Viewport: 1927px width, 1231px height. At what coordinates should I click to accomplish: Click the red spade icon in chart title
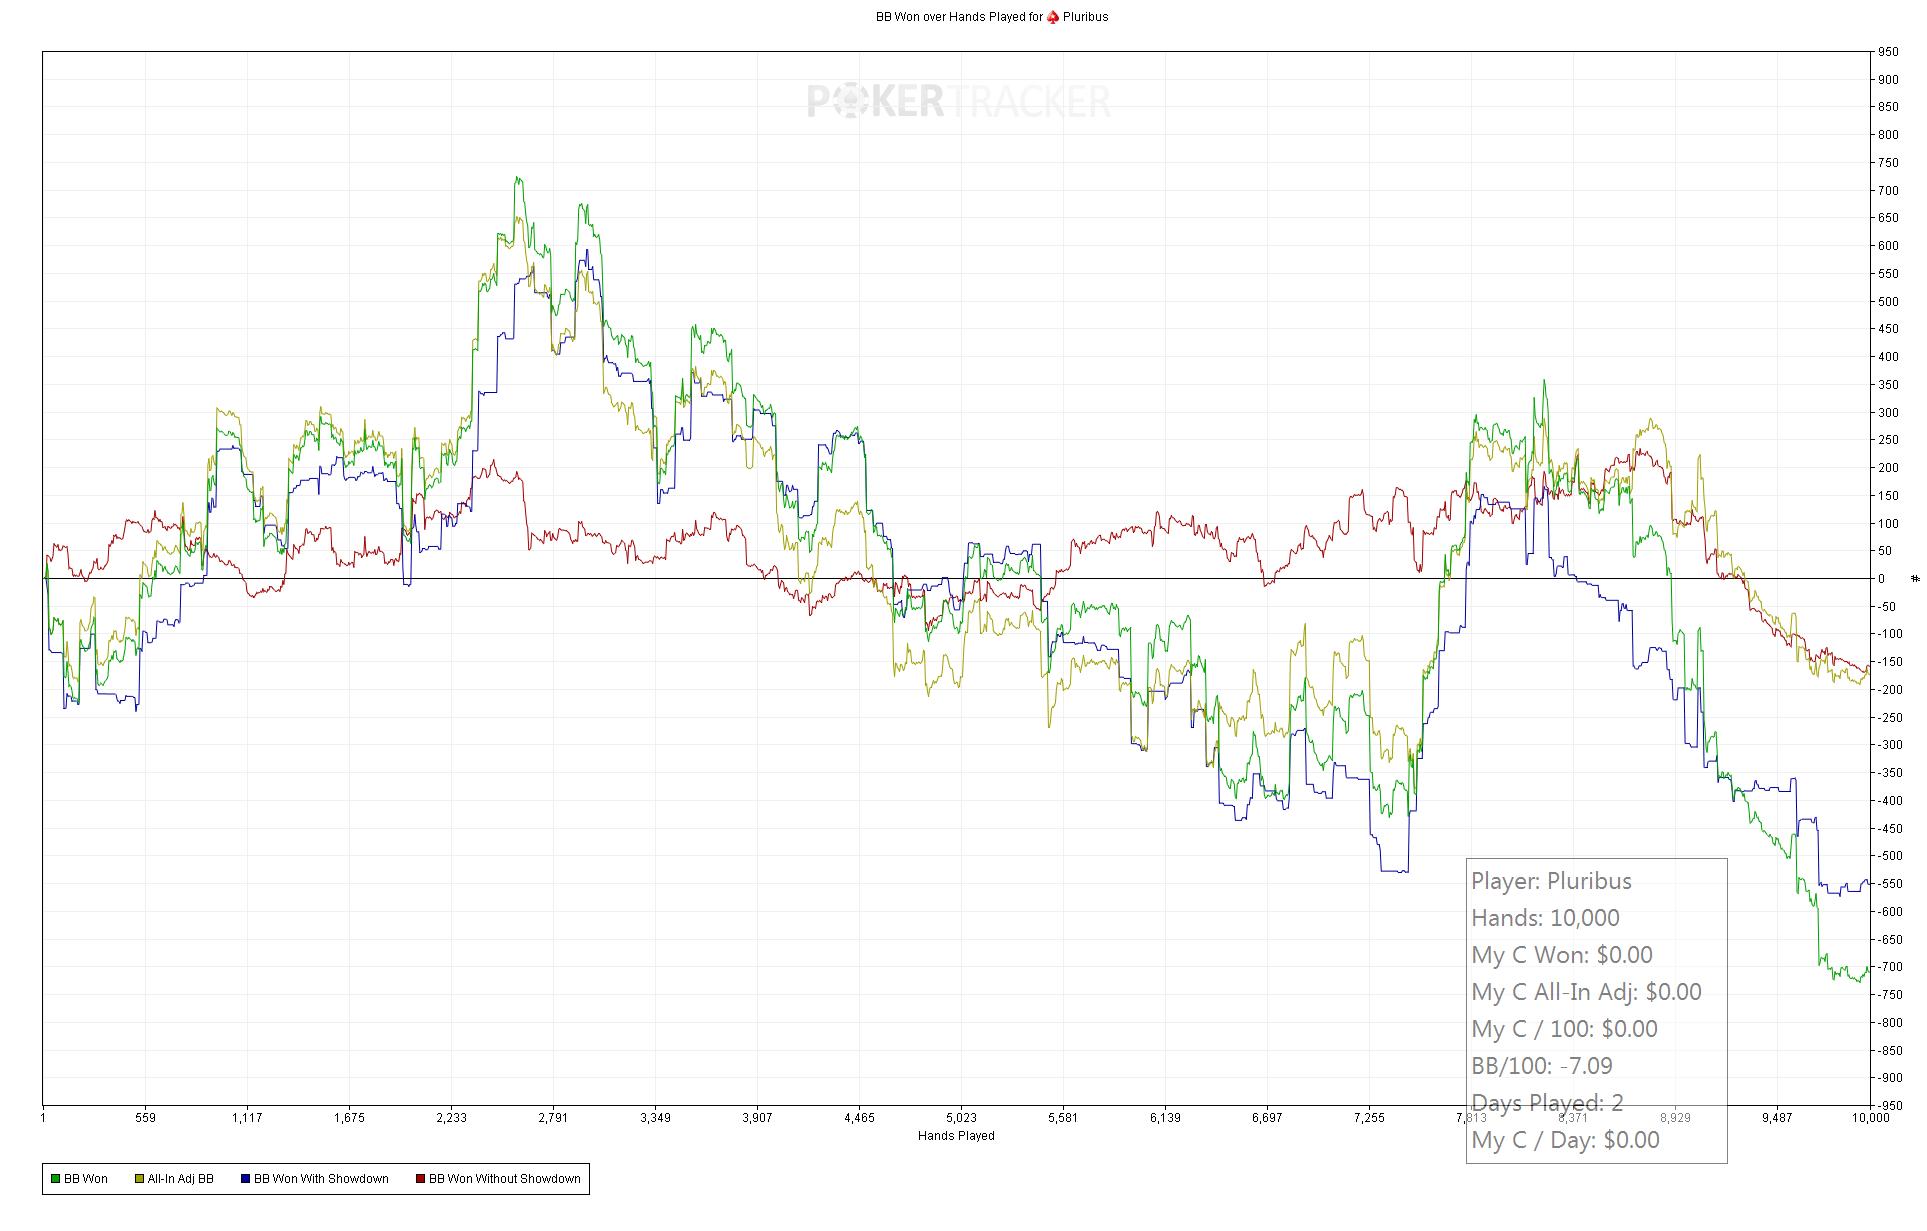(1052, 17)
